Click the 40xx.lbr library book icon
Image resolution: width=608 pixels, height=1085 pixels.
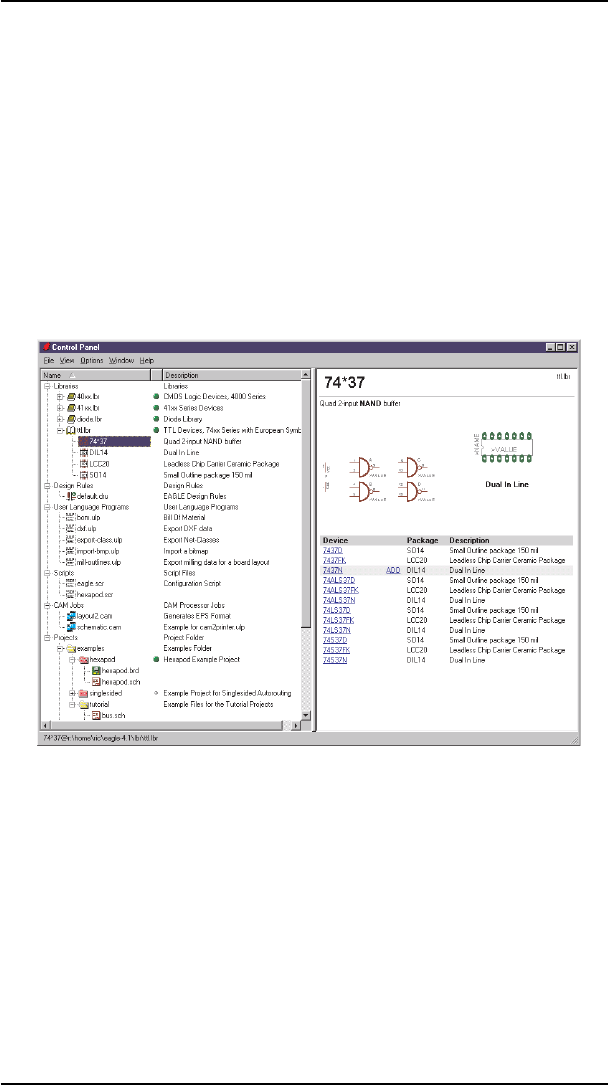point(71,396)
